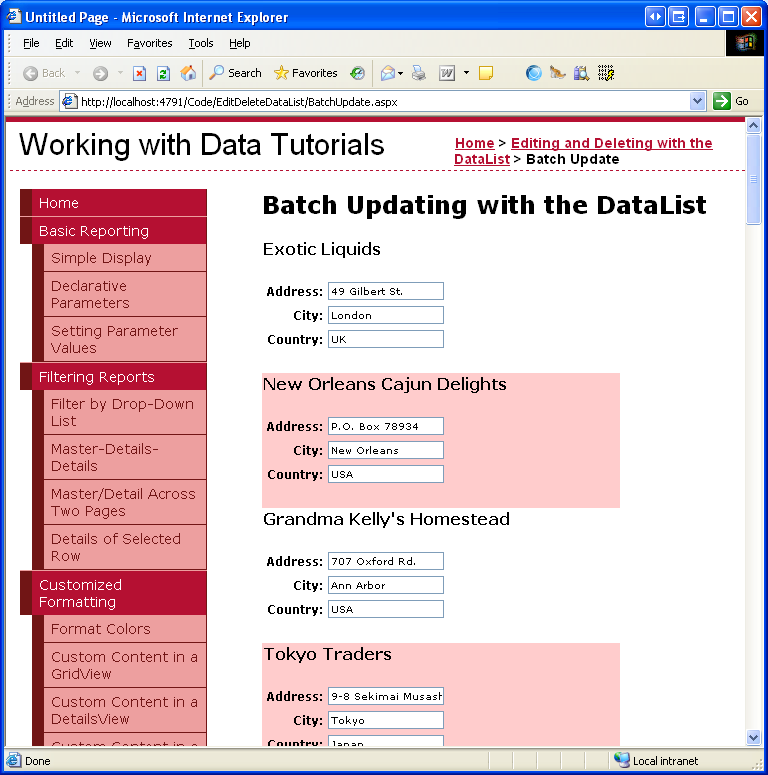The width and height of the screenshot is (768, 775).
Task: Expand the address bar dropdown
Action: [x=698, y=101]
